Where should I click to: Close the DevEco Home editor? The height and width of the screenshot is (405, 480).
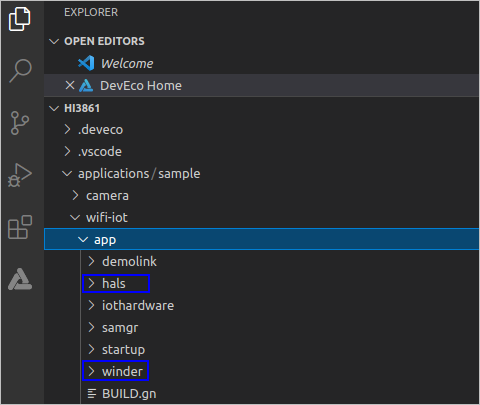pyautogui.click(x=70, y=85)
